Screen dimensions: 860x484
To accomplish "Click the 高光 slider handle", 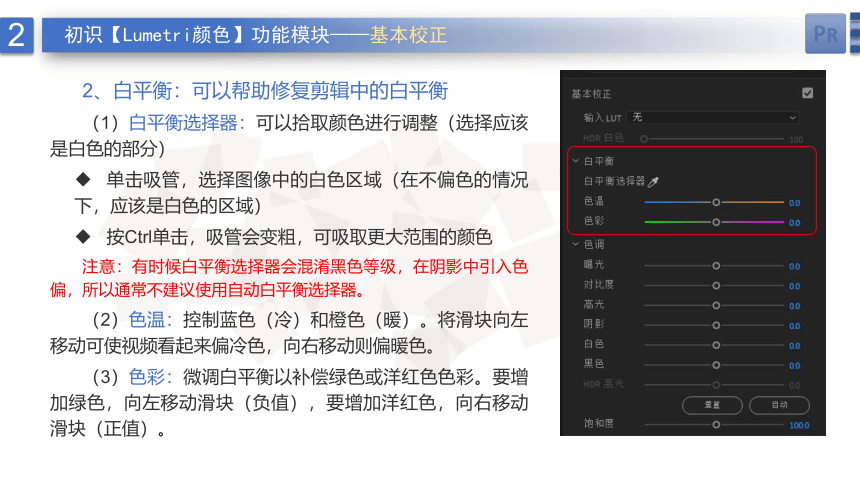I will pyautogui.click(x=716, y=305).
